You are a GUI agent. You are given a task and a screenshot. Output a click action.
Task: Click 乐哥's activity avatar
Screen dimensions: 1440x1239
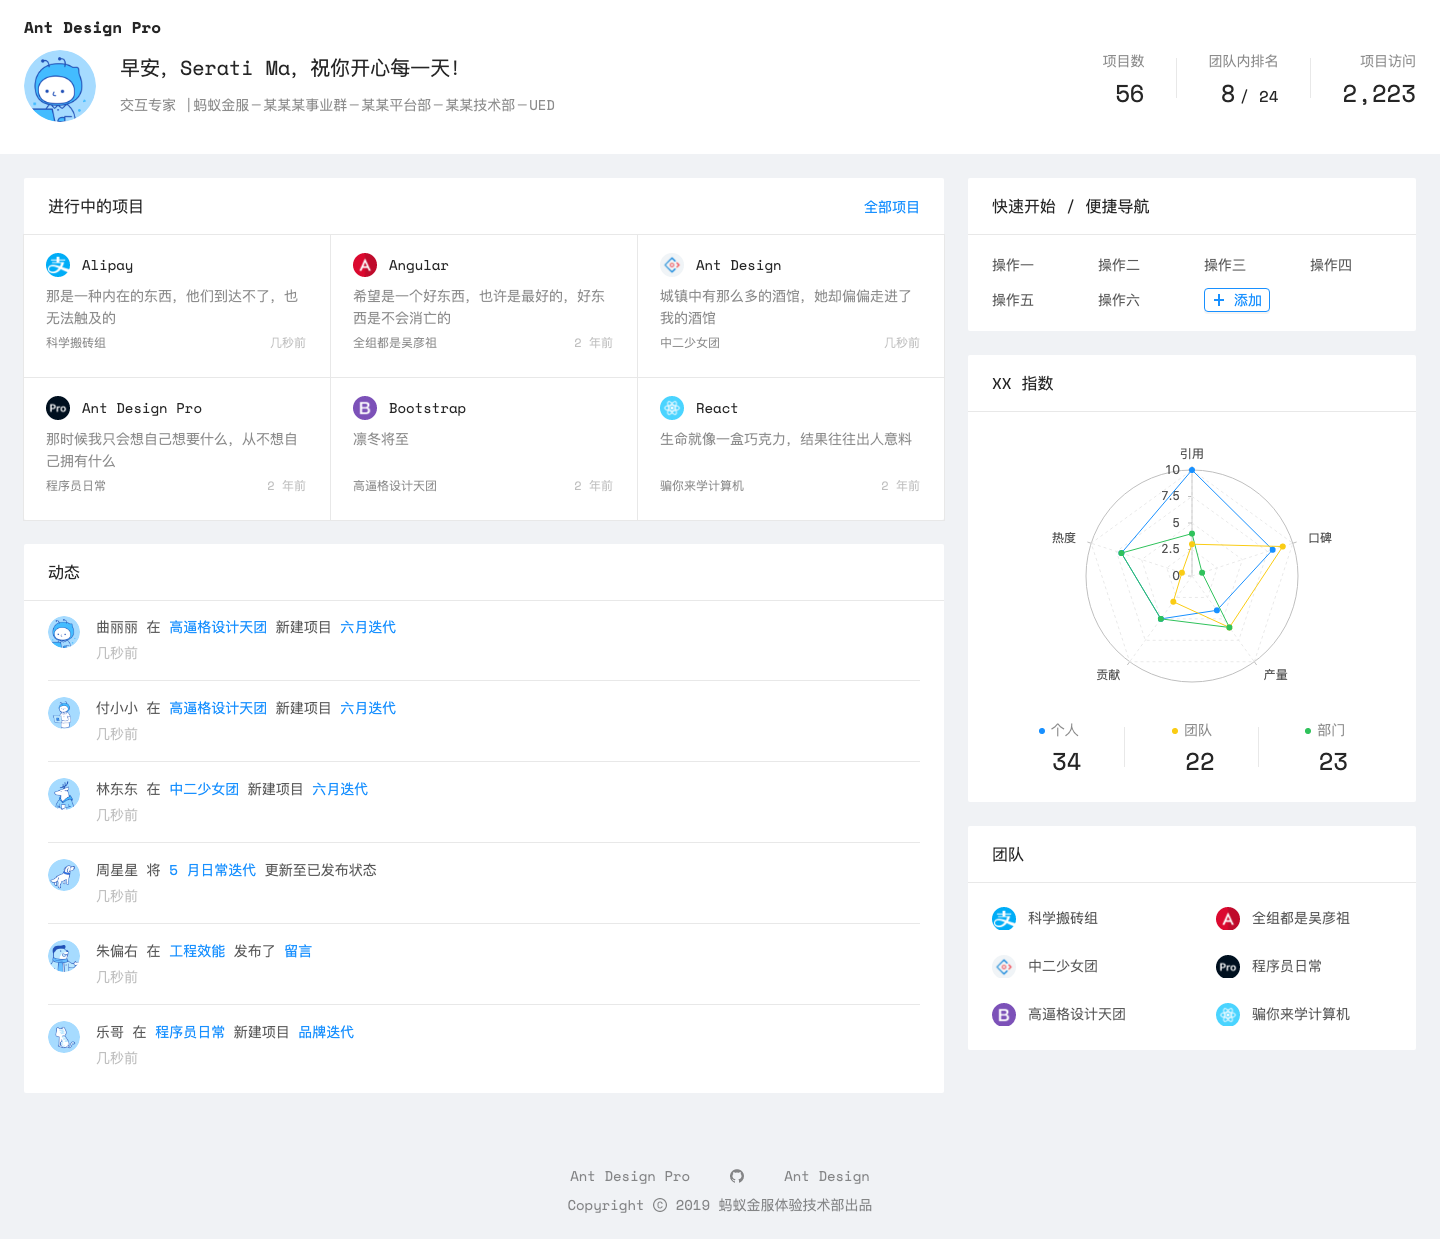(64, 1037)
